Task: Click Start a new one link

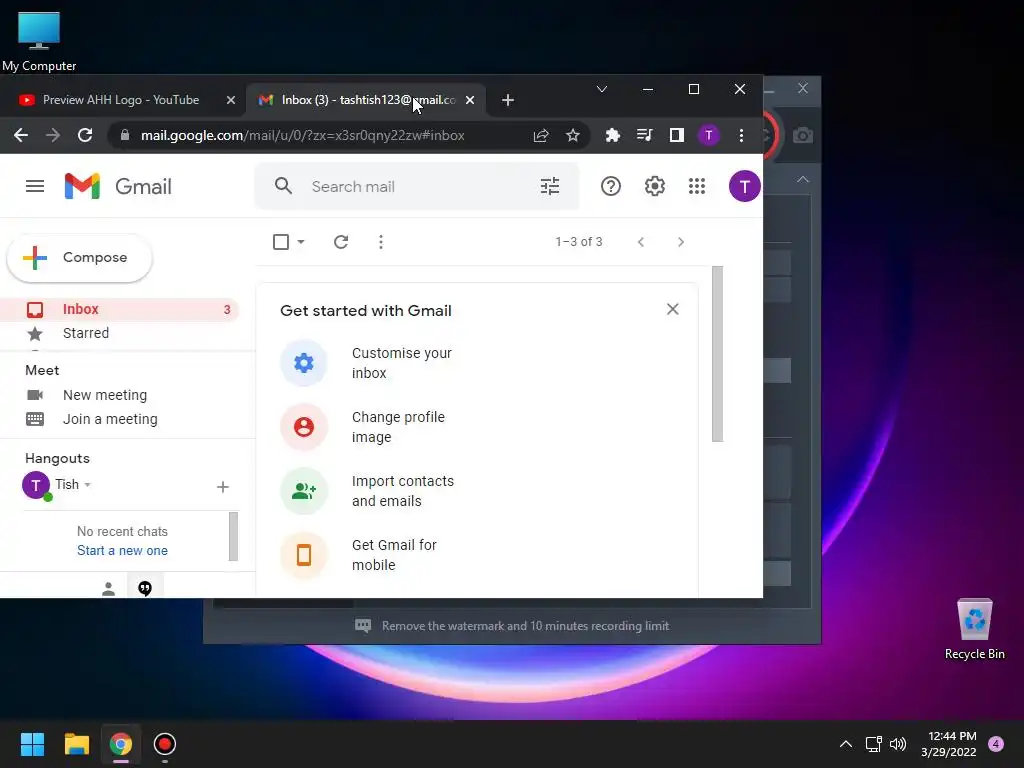Action: pyautogui.click(x=122, y=551)
